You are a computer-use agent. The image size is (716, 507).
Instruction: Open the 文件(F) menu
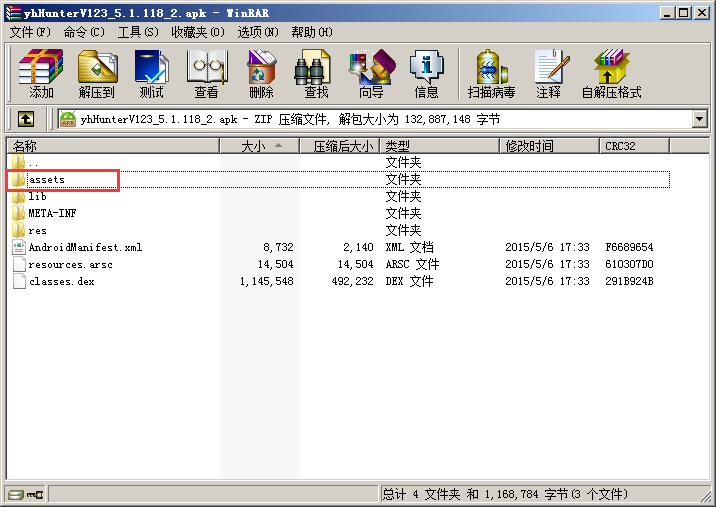(30, 32)
